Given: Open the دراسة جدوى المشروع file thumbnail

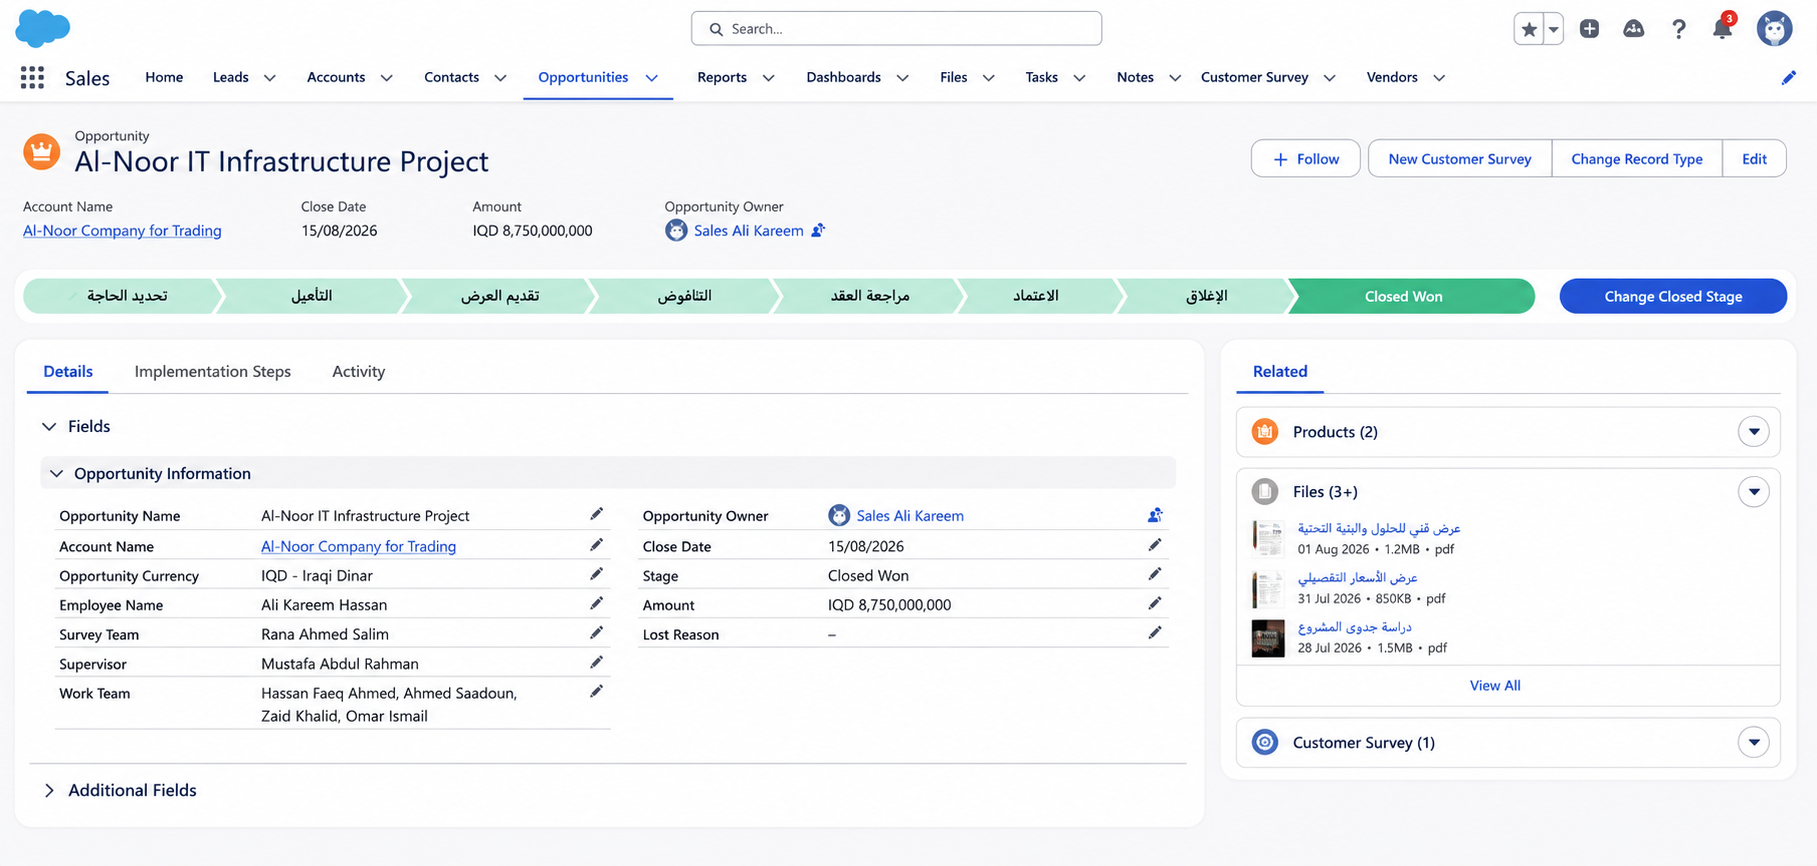Looking at the screenshot, I should click(x=1268, y=637).
